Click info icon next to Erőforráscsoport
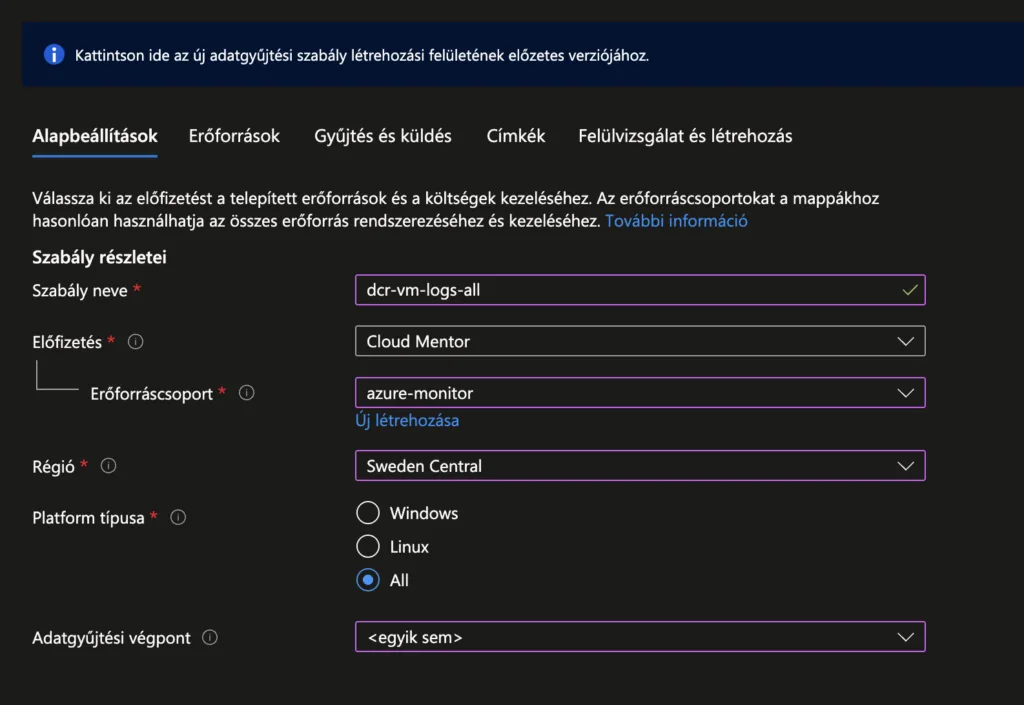This screenshot has width=1024, height=705. click(x=247, y=393)
